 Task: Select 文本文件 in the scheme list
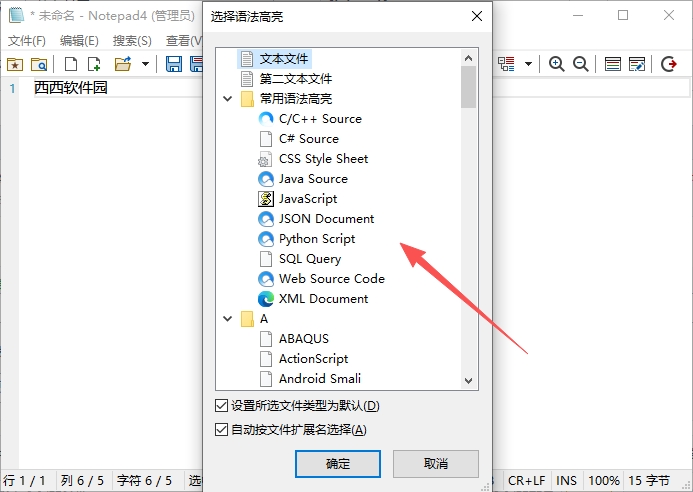point(284,59)
